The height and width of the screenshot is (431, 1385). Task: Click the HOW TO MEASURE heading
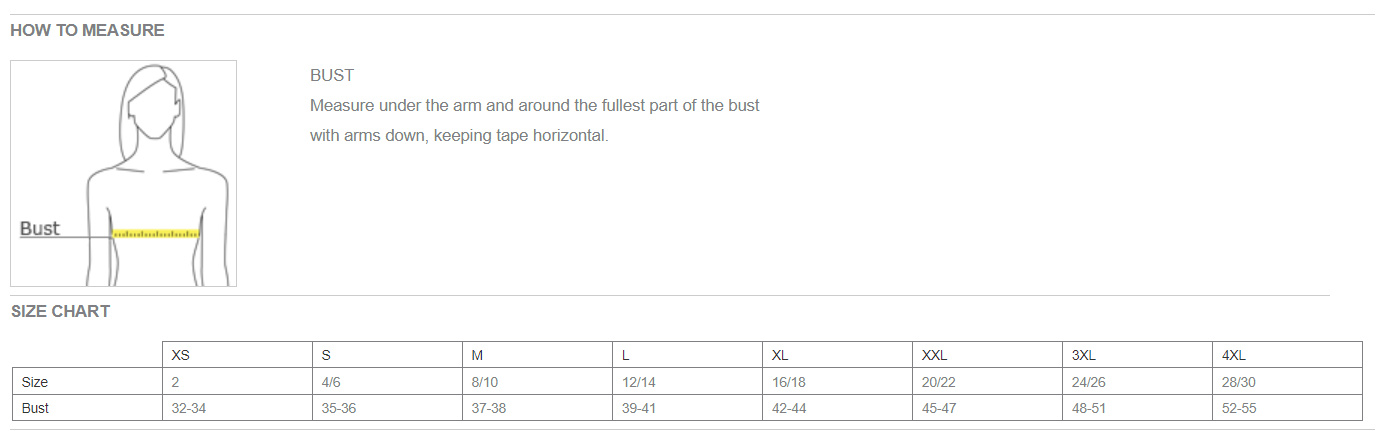[87, 30]
